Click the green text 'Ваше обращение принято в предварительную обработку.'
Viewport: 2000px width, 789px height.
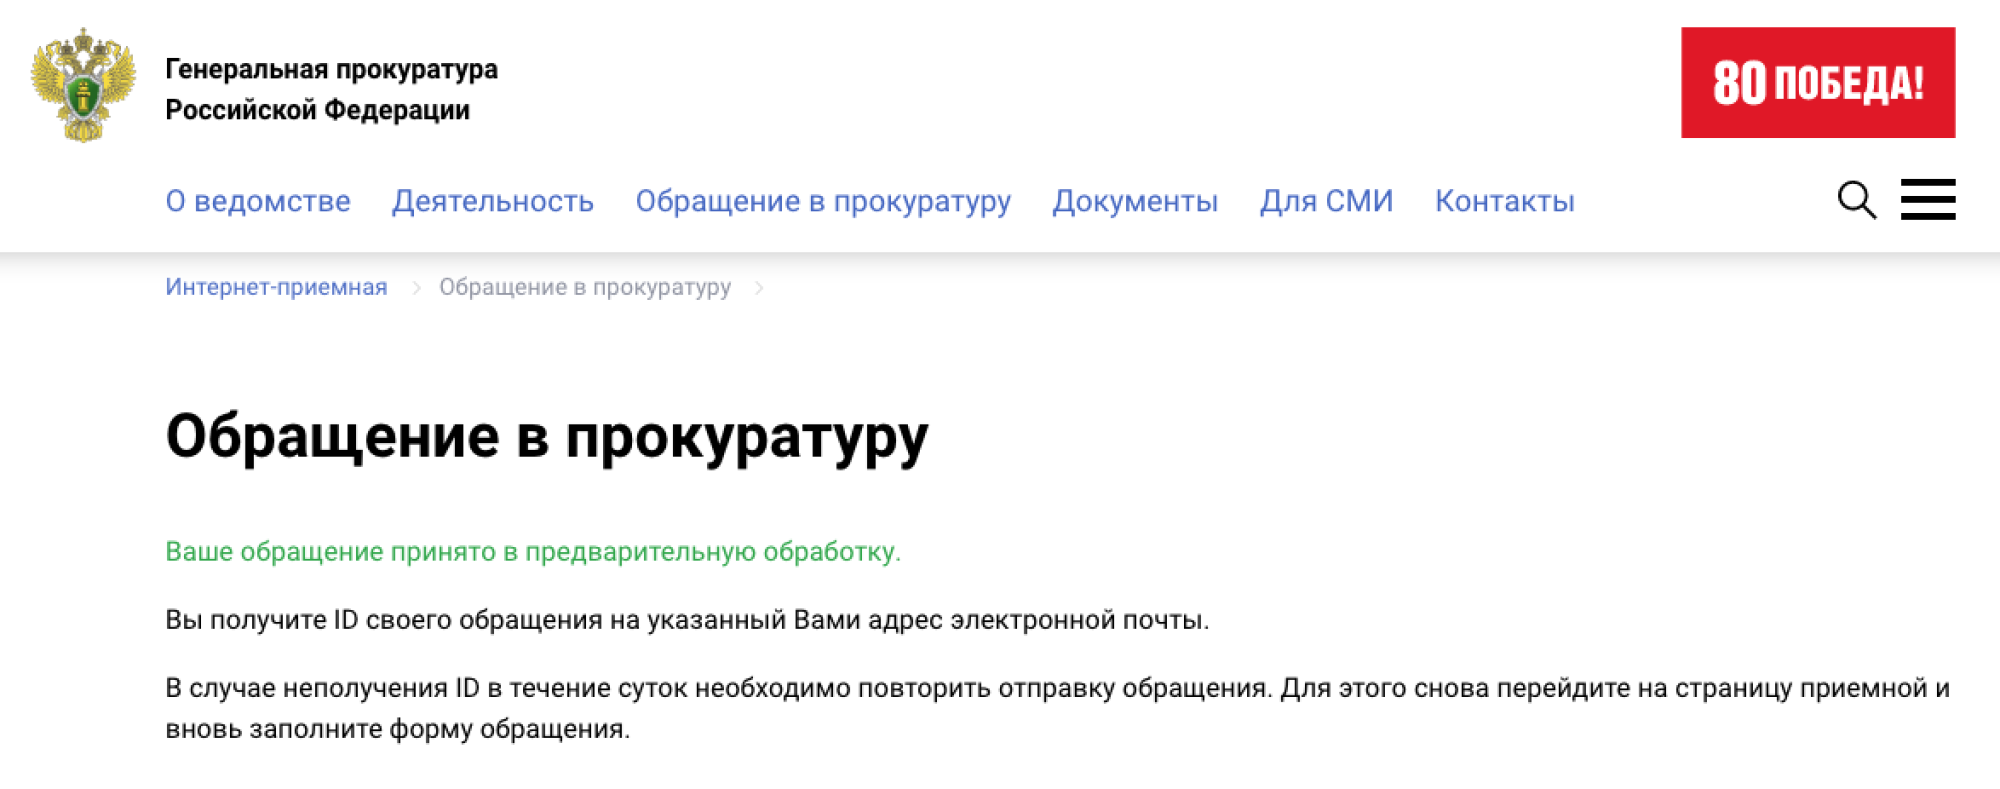tap(533, 552)
